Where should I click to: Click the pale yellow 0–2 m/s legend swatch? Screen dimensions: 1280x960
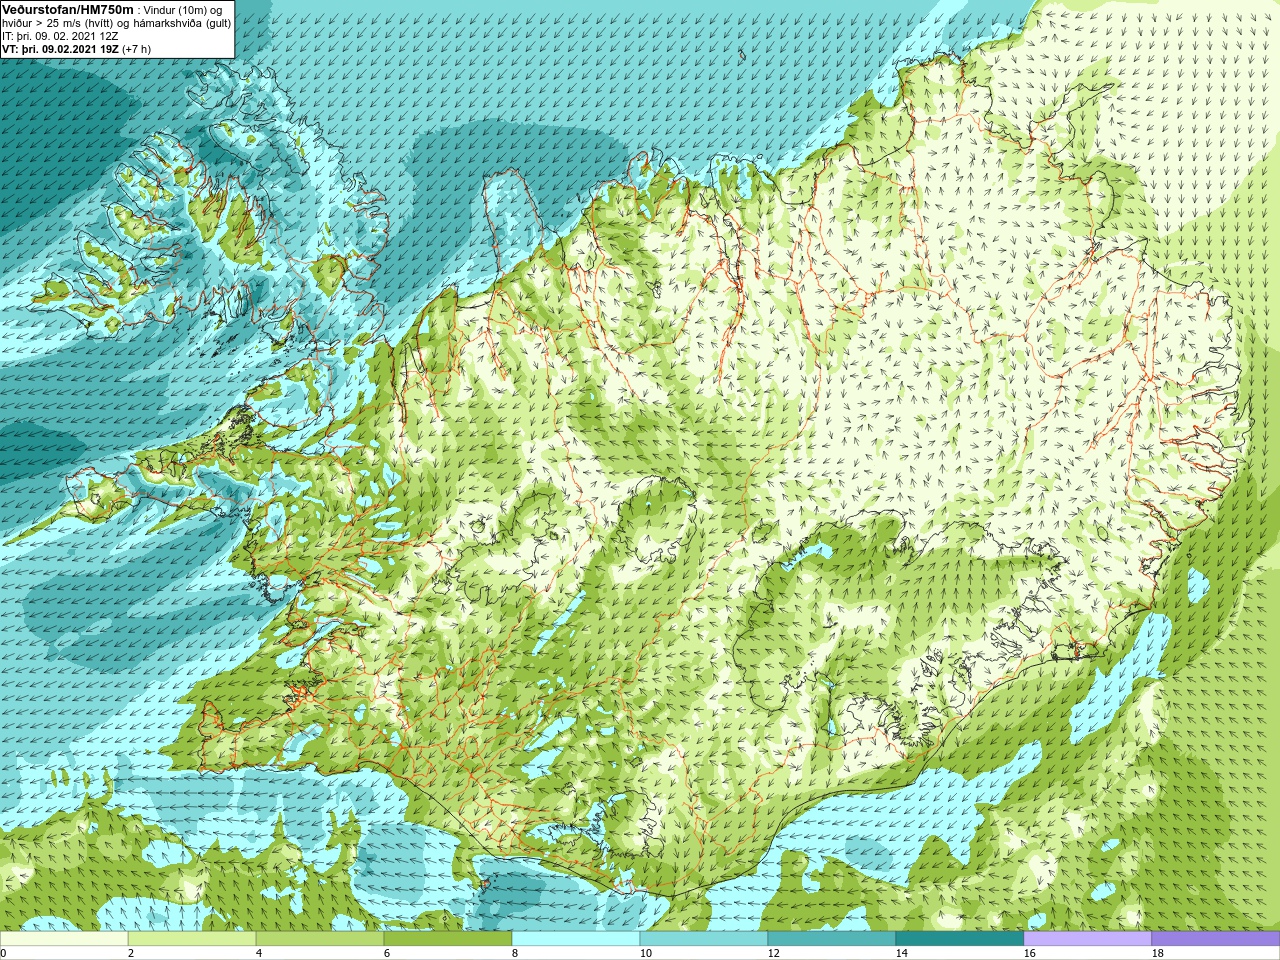64,939
